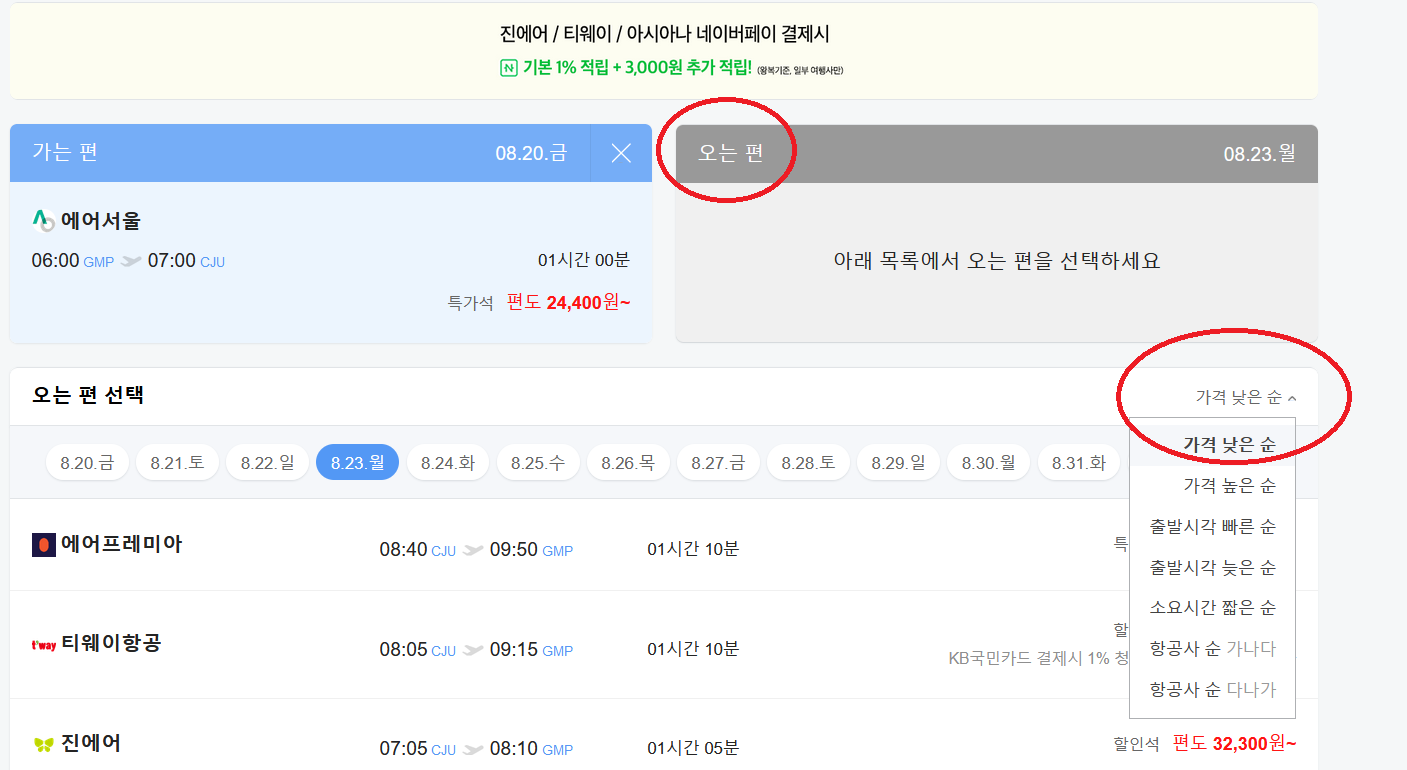This screenshot has width=1407, height=770.
Task: Click the 편도 32,300원~ Jin Air price
Action: (x=1235, y=743)
